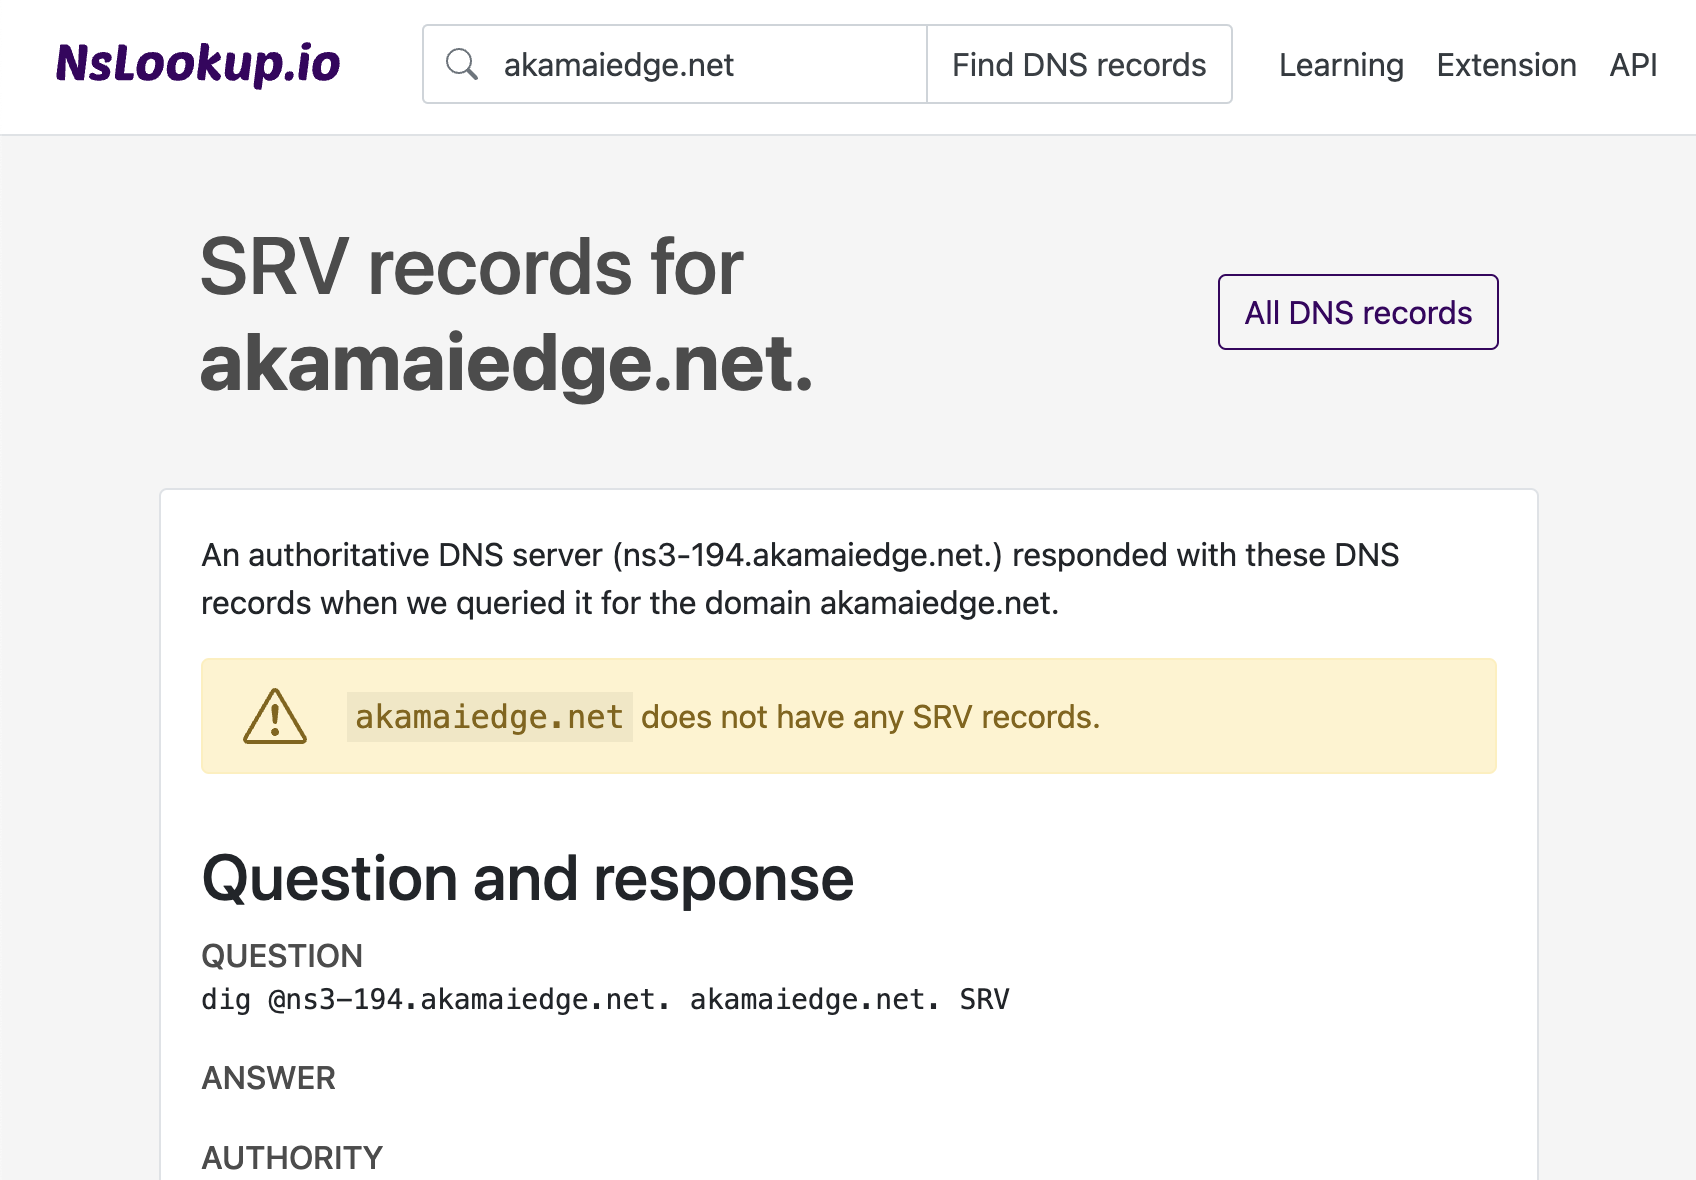Screen dimensions: 1696x1180
Task: Click inside the domain search field
Action: pos(700,63)
